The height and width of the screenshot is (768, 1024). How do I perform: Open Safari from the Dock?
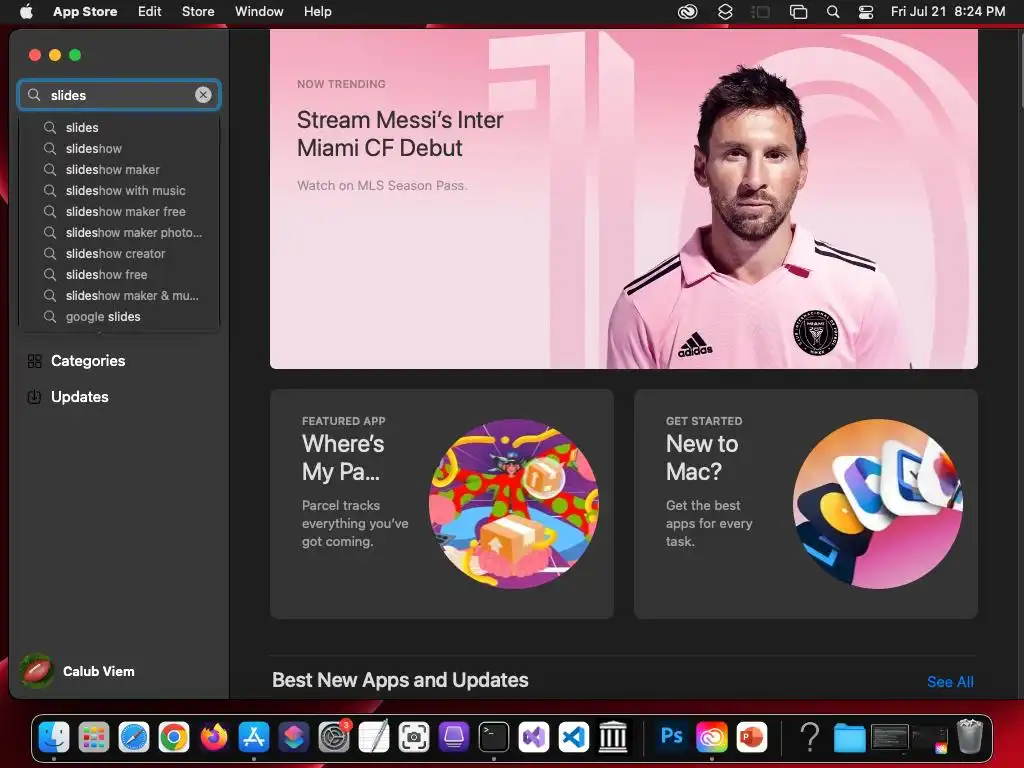click(134, 737)
